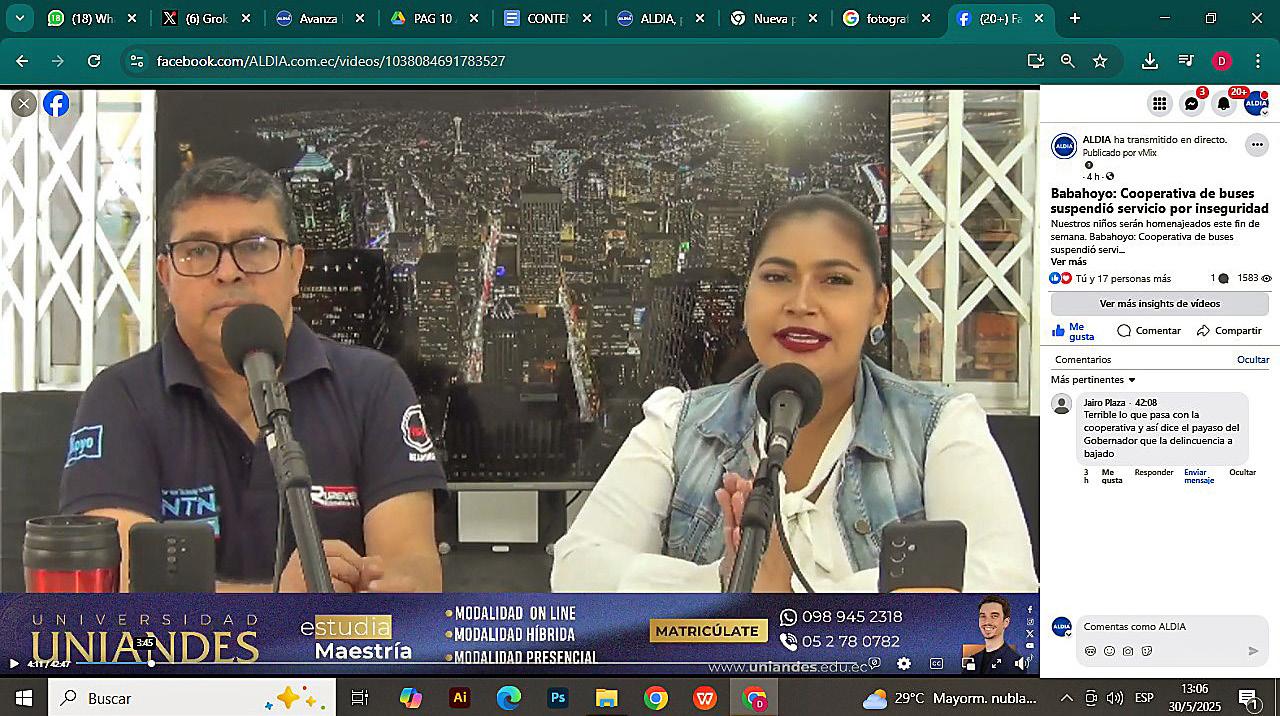Click the address bar URL
Screen dimensions: 1280x716
(x=331, y=61)
